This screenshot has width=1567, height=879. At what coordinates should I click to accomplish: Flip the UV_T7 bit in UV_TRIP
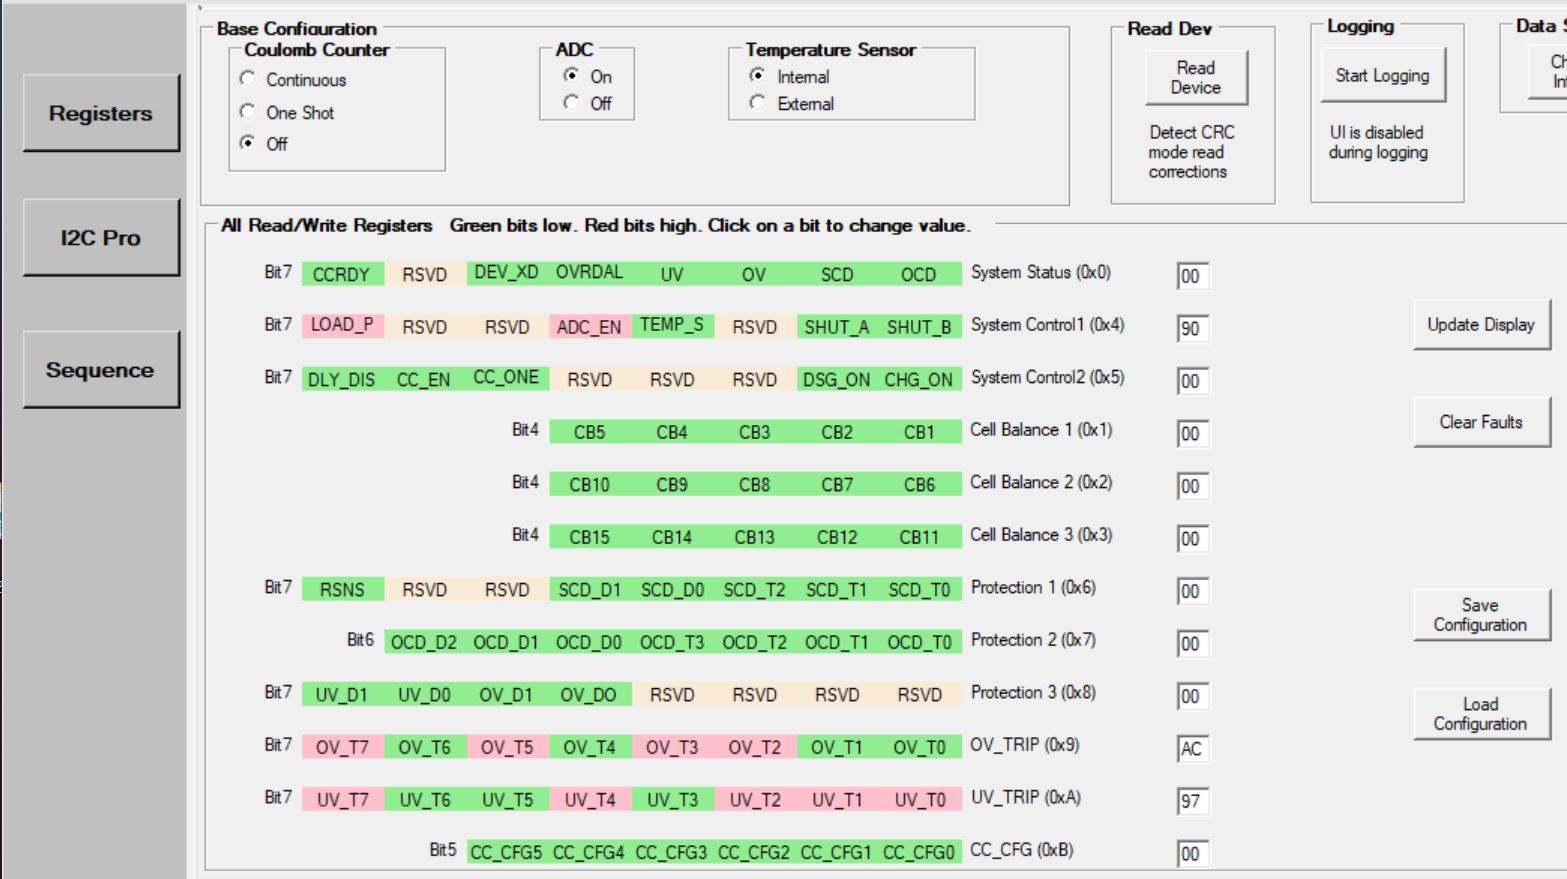[342, 799]
